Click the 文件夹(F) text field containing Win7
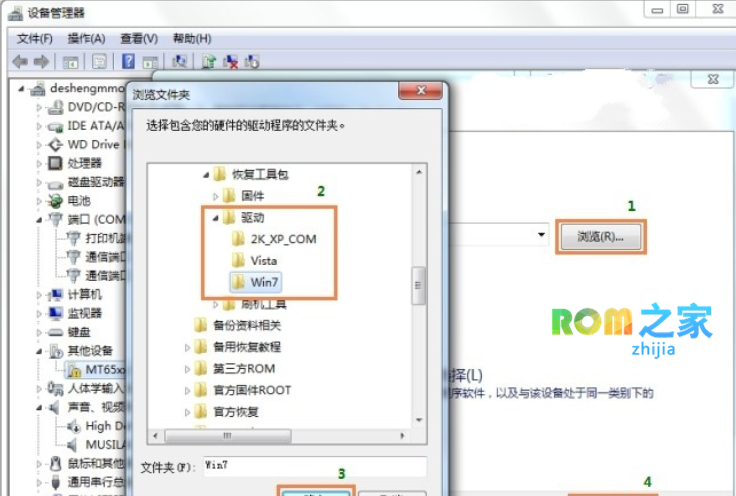736x496 pixels. coord(315,466)
